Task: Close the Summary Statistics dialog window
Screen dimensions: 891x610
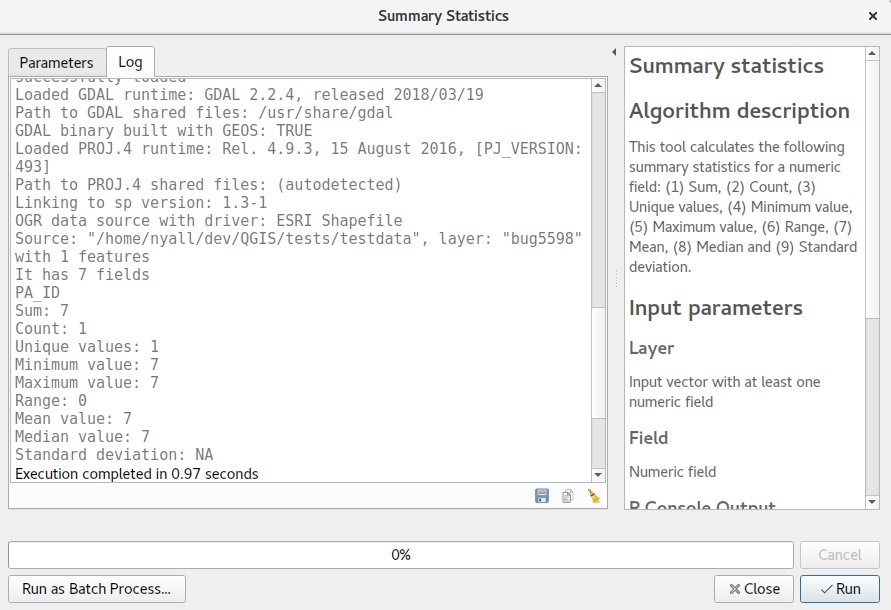Action: (x=873, y=16)
